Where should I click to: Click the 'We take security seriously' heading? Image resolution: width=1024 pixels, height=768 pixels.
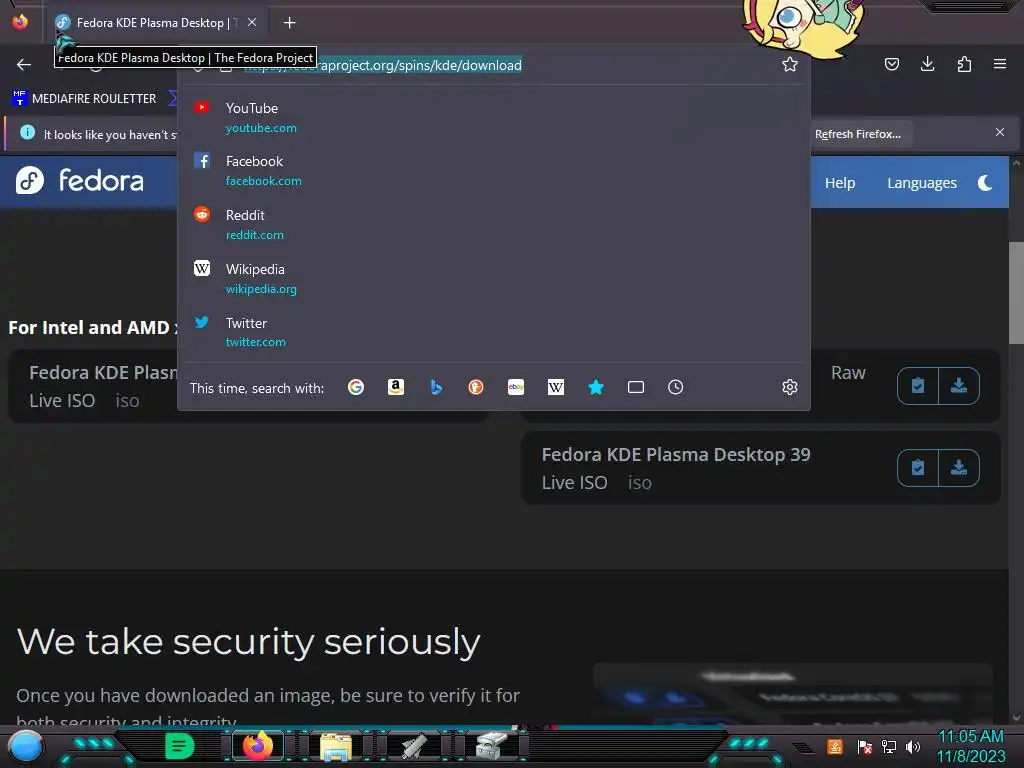[248, 642]
